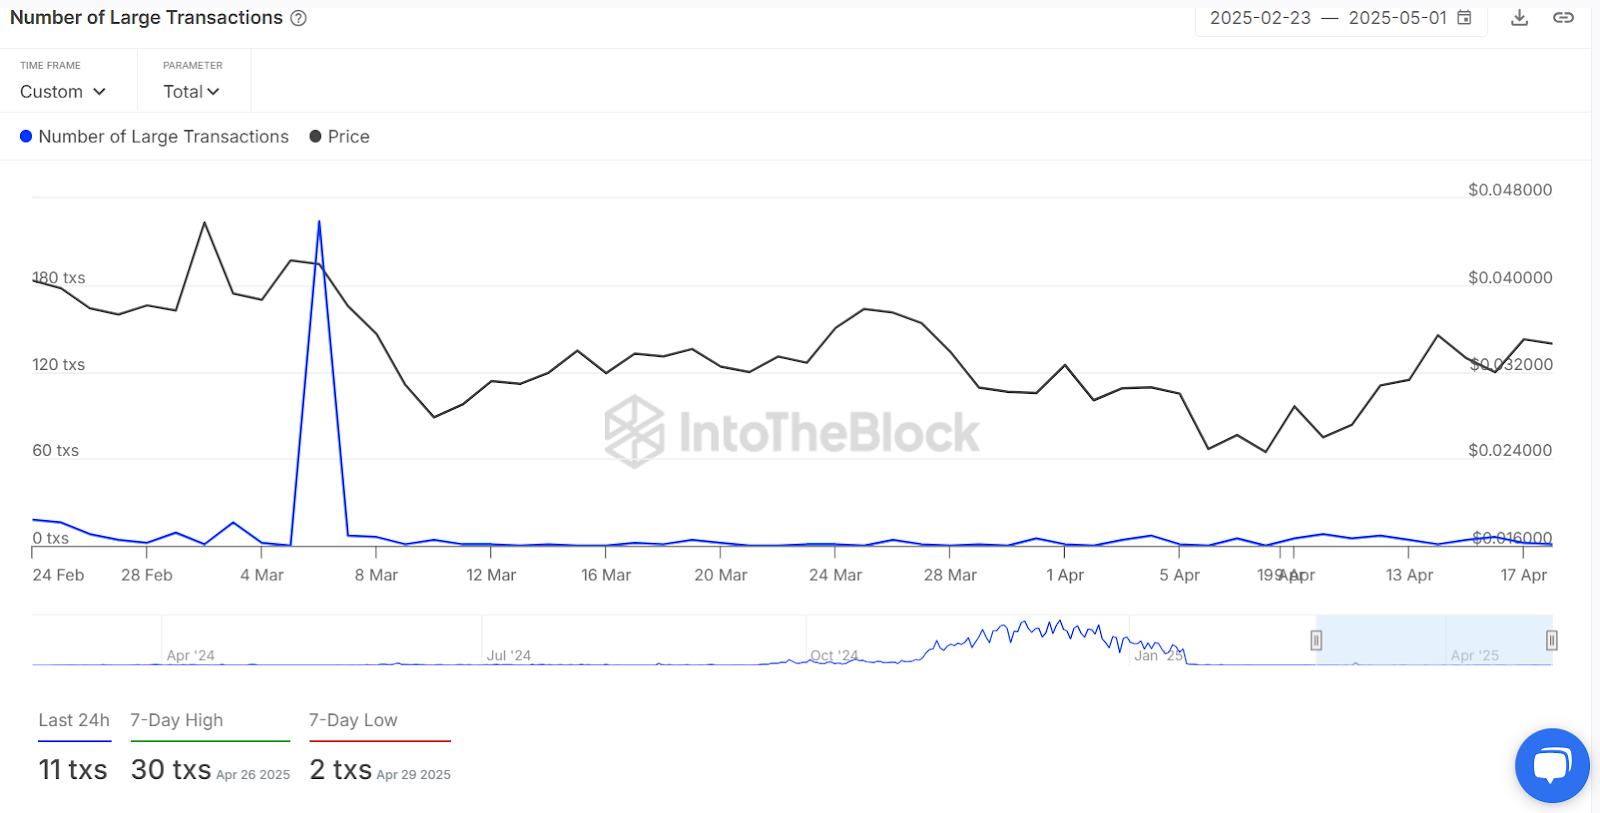The image size is (1600, 813).
Task: Select the 7-Day High stat tab
Action: pyautogui.click(x=177, y=721)
